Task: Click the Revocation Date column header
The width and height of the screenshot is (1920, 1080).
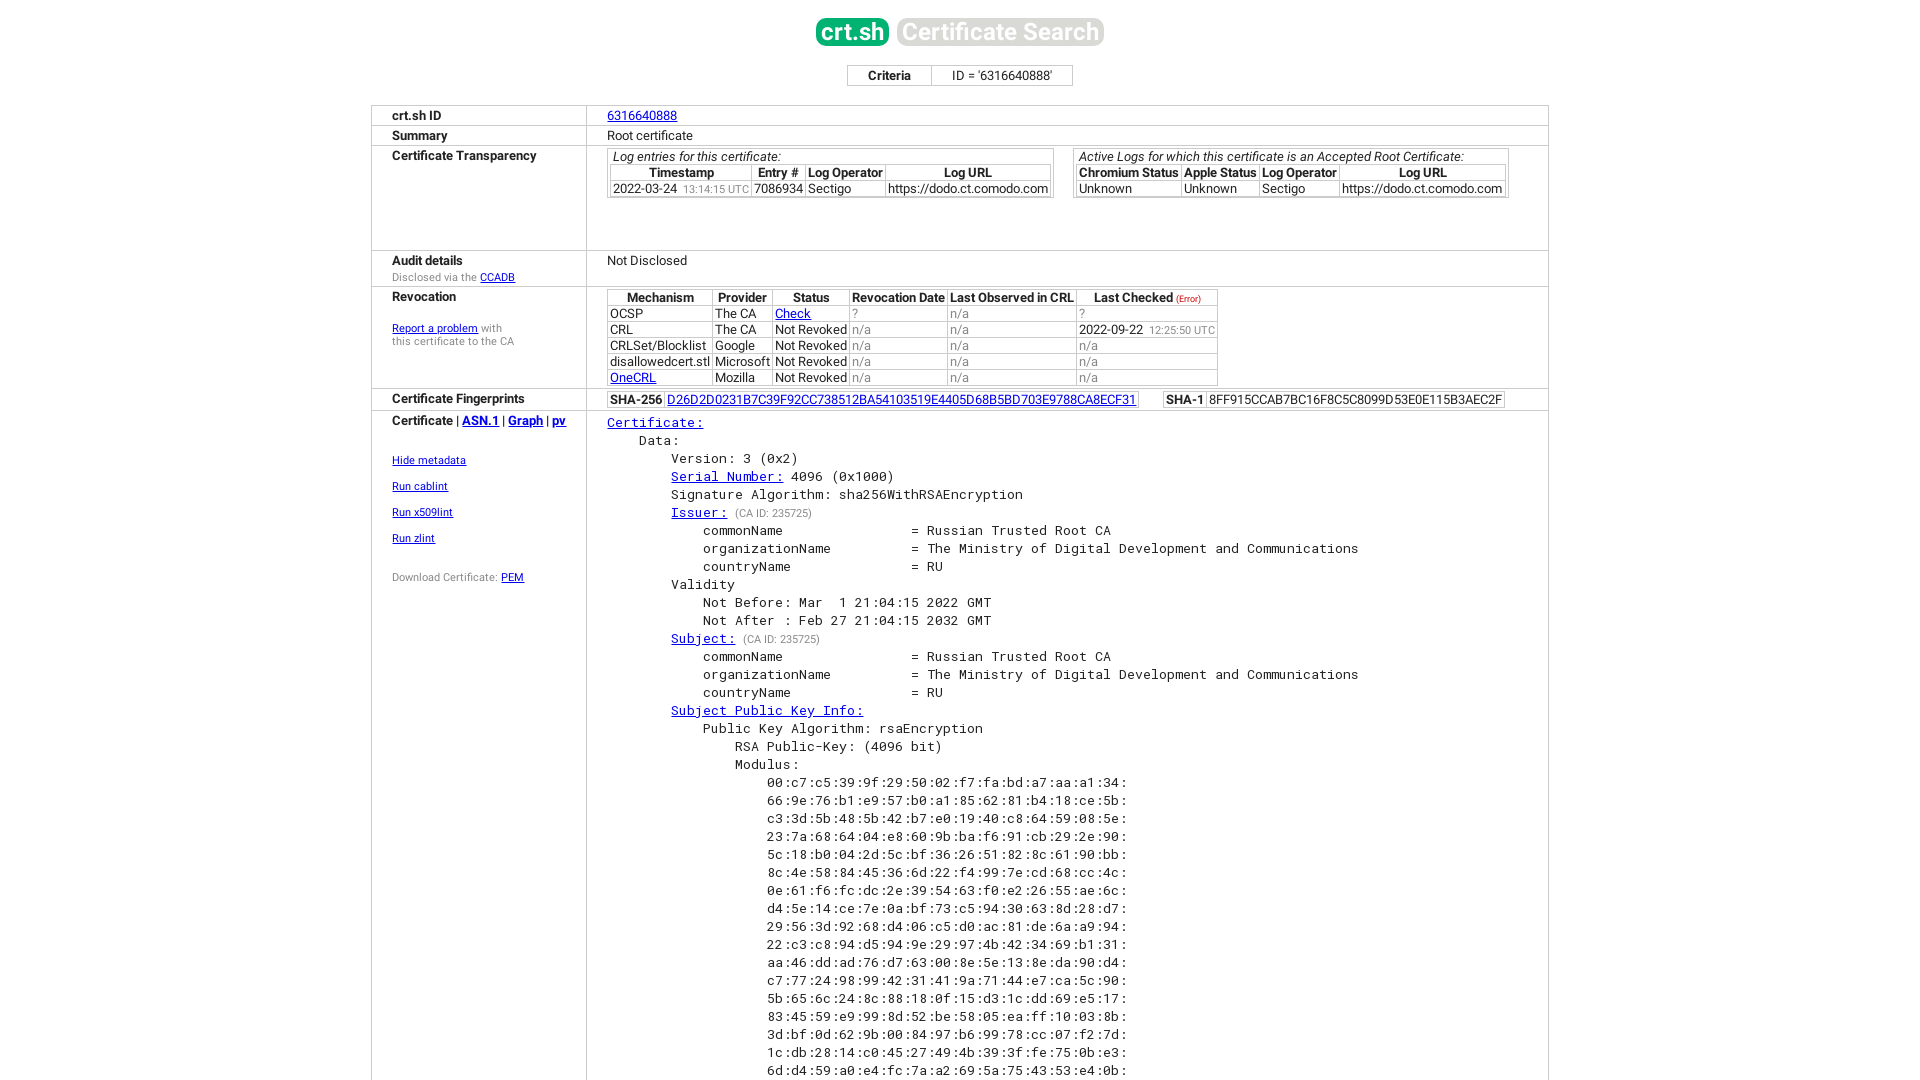Action: [898, 298]
